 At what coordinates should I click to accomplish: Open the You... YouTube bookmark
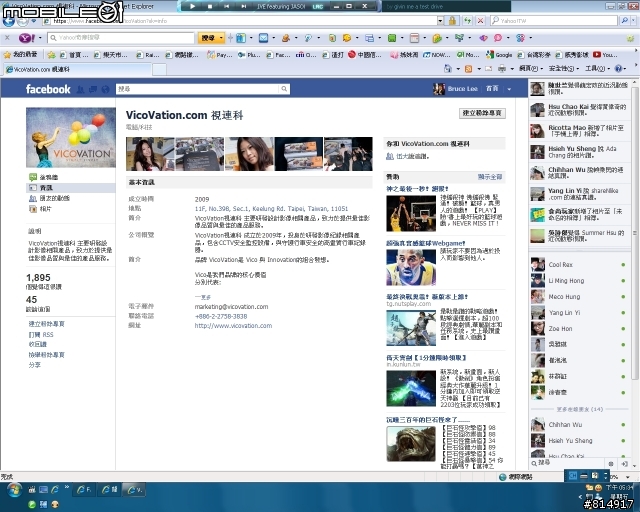pos(605,55)
